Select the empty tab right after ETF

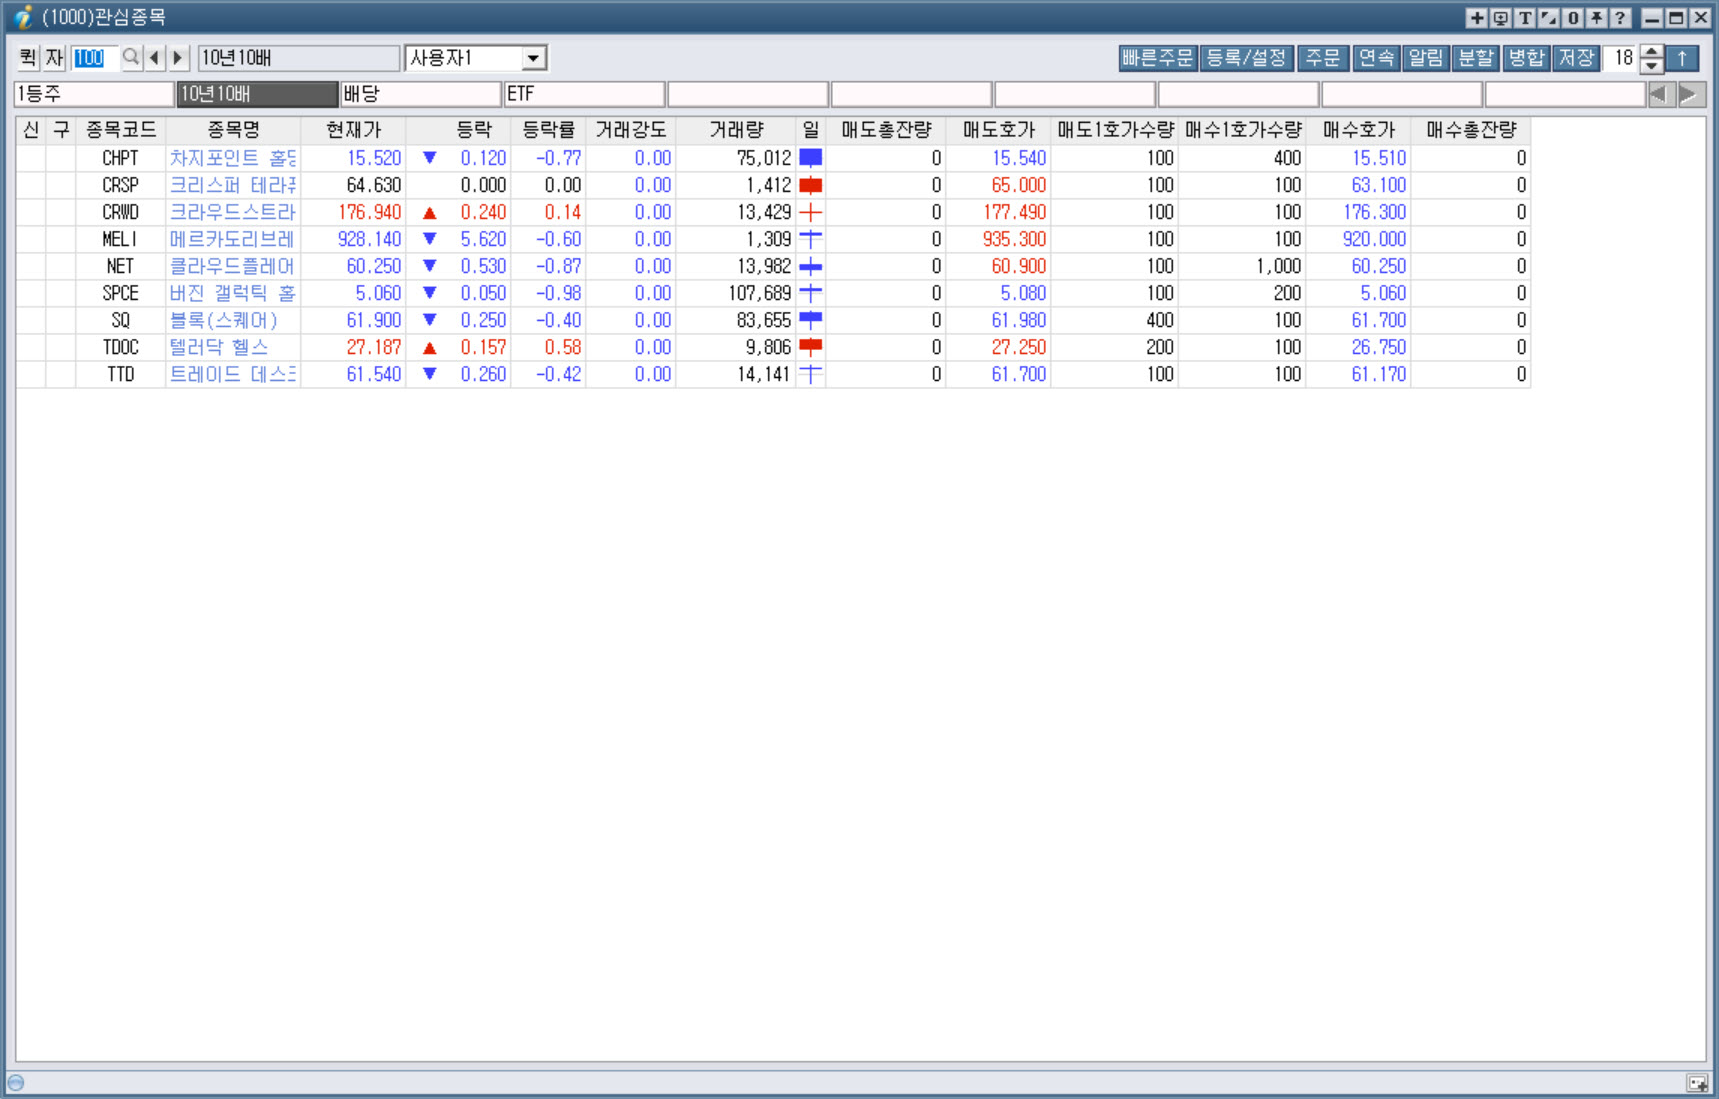(x=748, y=94)
